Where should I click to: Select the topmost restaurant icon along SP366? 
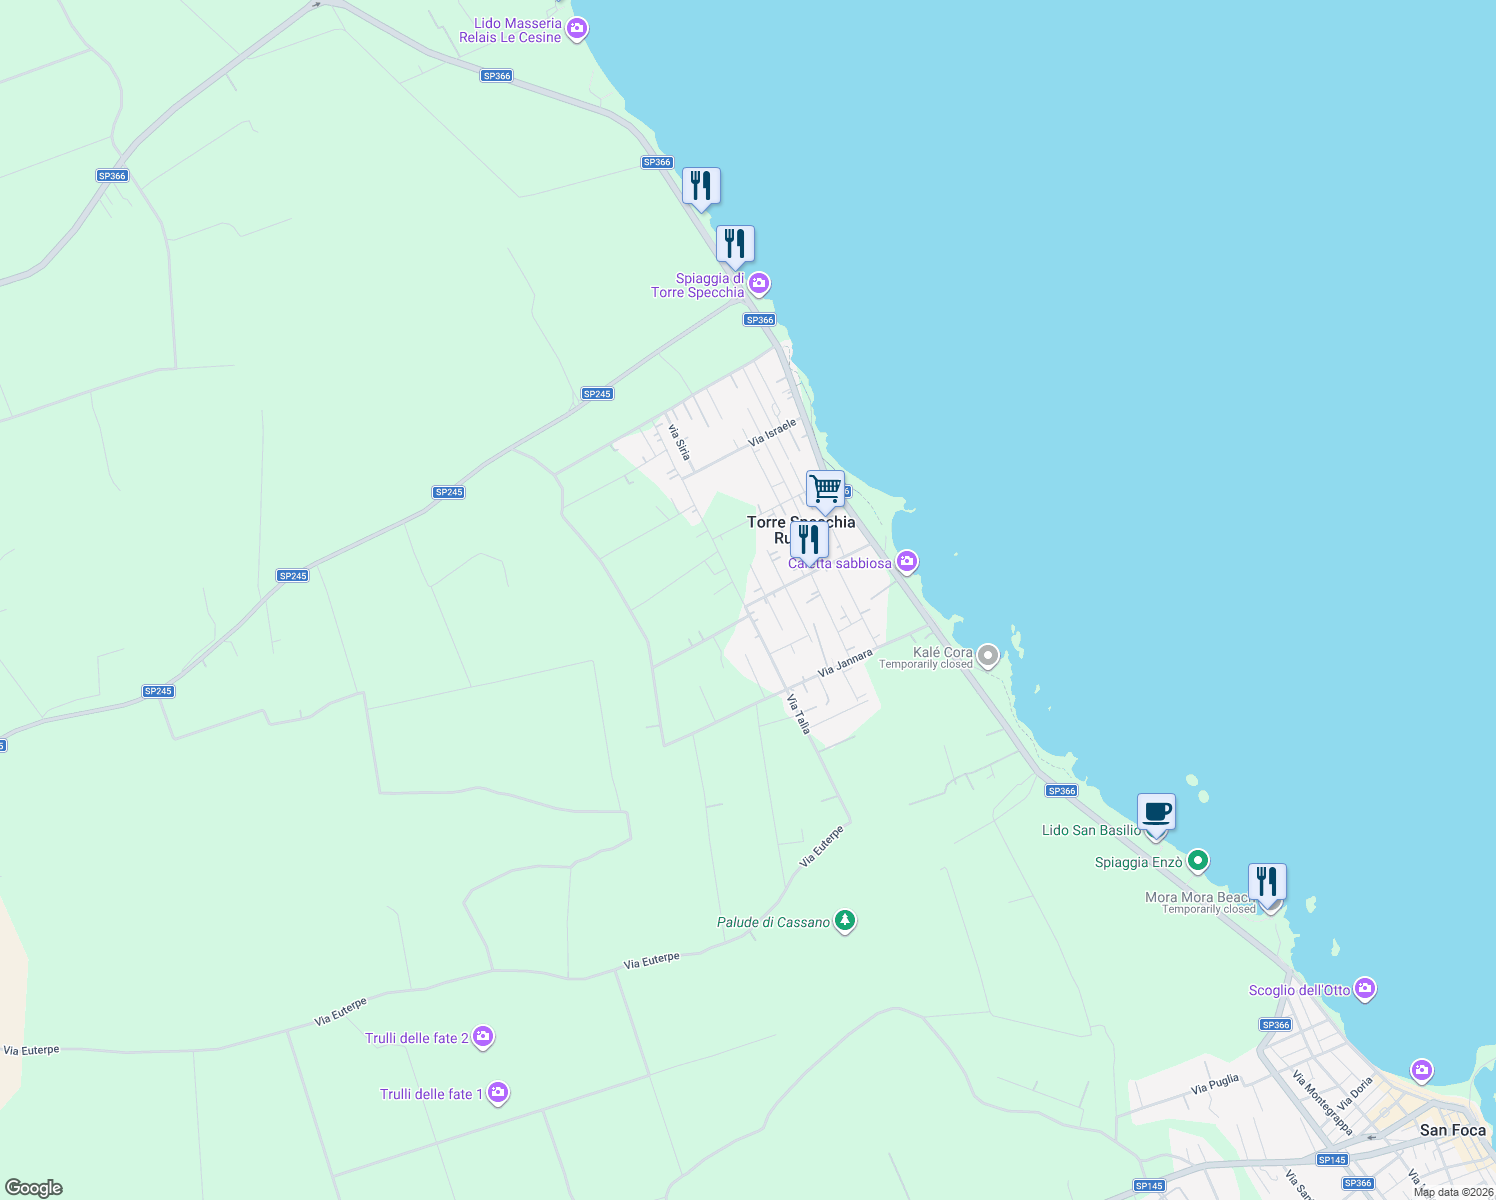702,184
